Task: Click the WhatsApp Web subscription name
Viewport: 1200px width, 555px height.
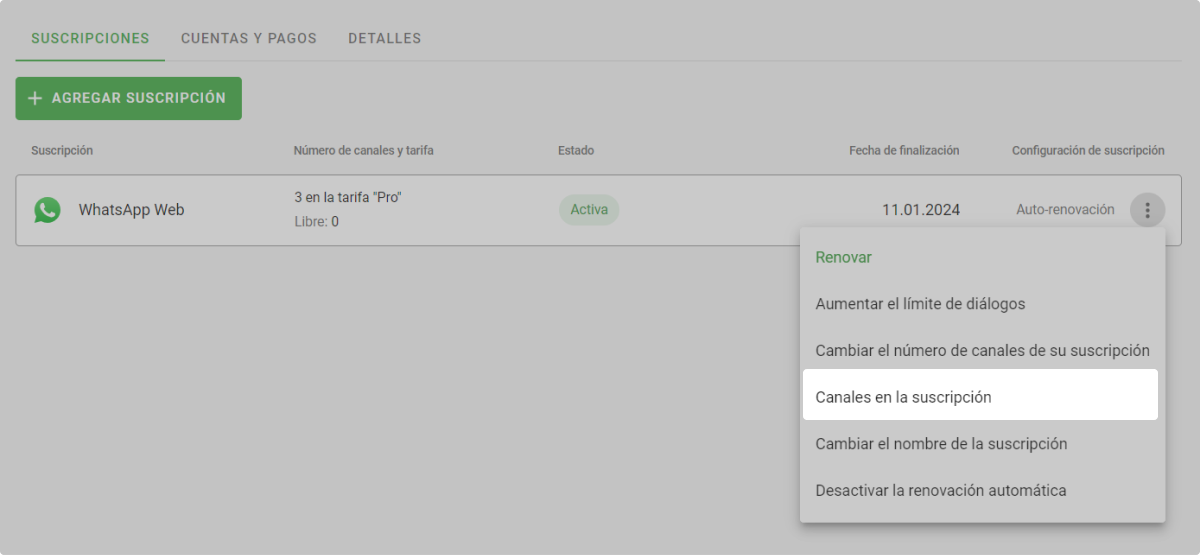Action: [131, 210]
